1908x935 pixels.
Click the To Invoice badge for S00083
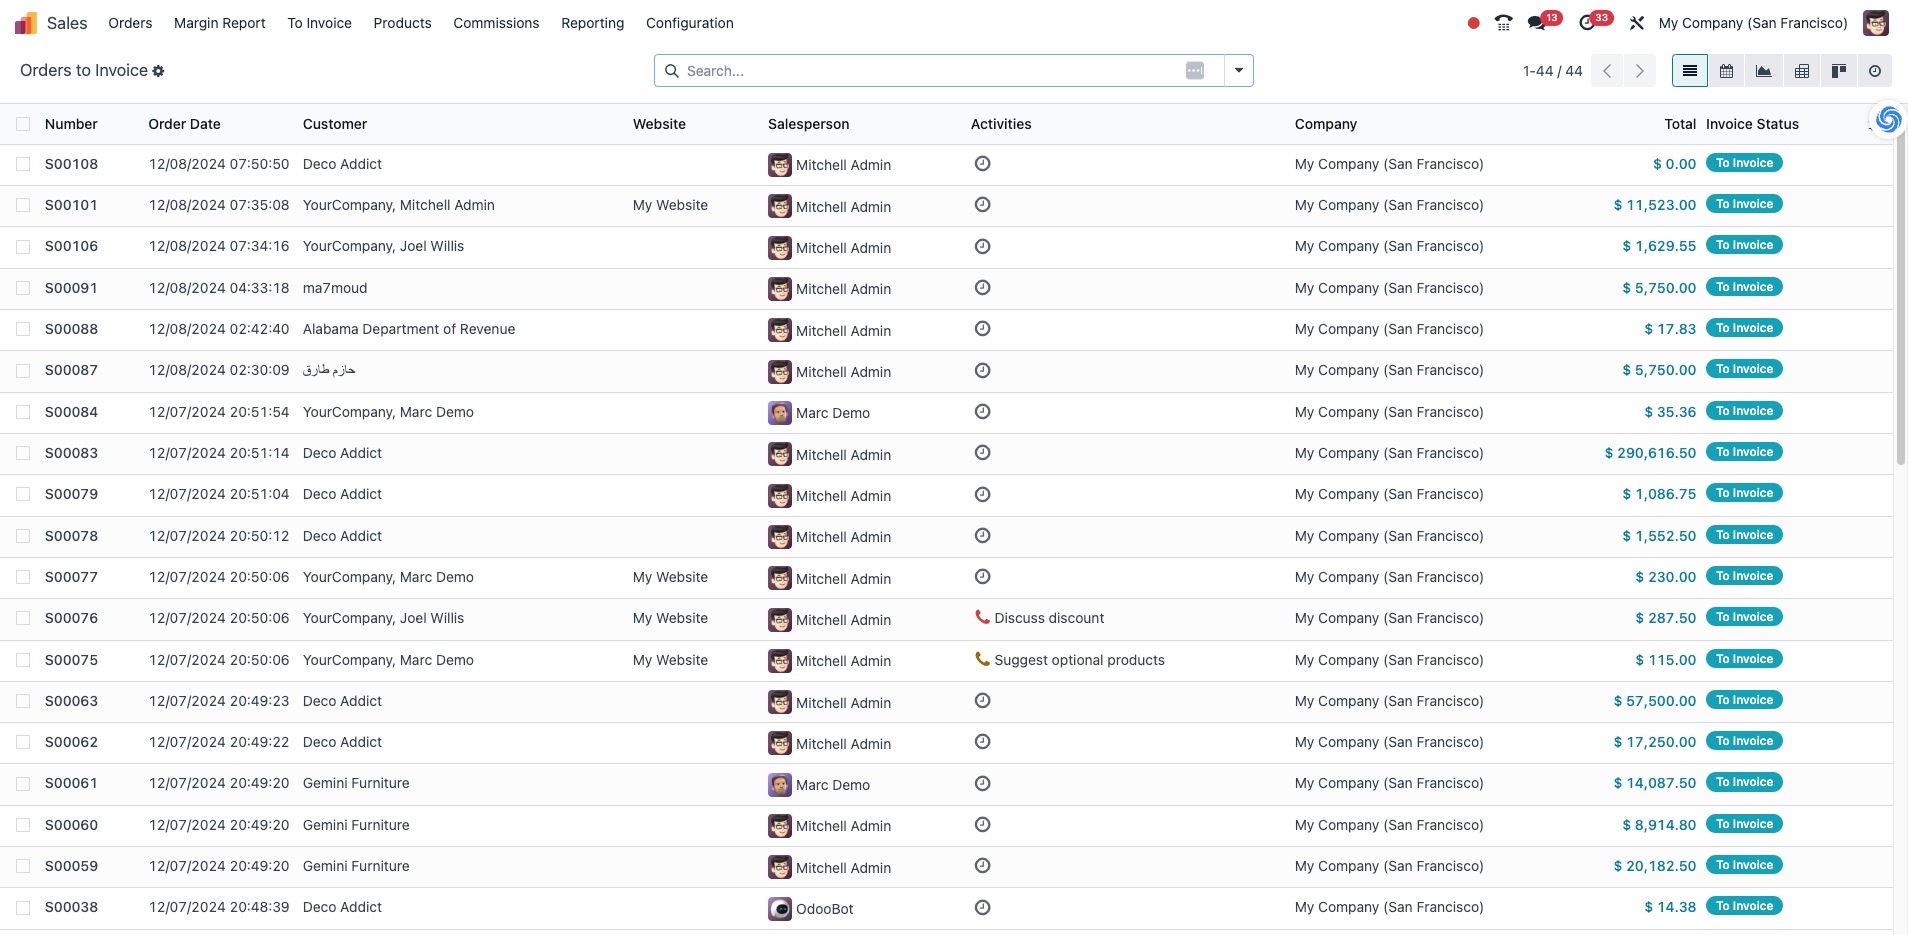tap(1744, 452)
